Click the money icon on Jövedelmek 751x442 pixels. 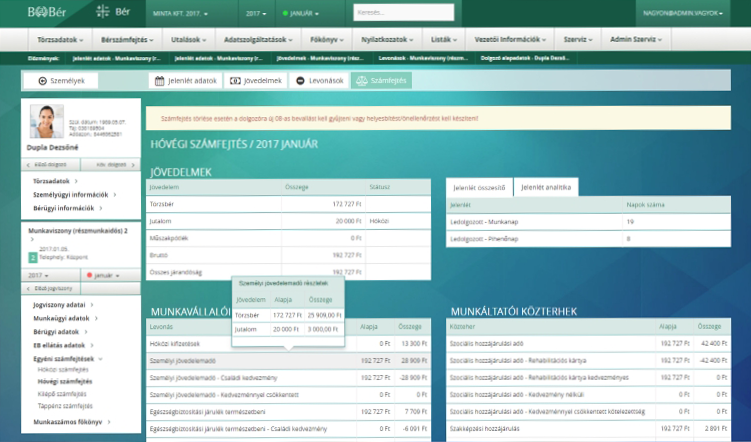[x=235, y=81]
